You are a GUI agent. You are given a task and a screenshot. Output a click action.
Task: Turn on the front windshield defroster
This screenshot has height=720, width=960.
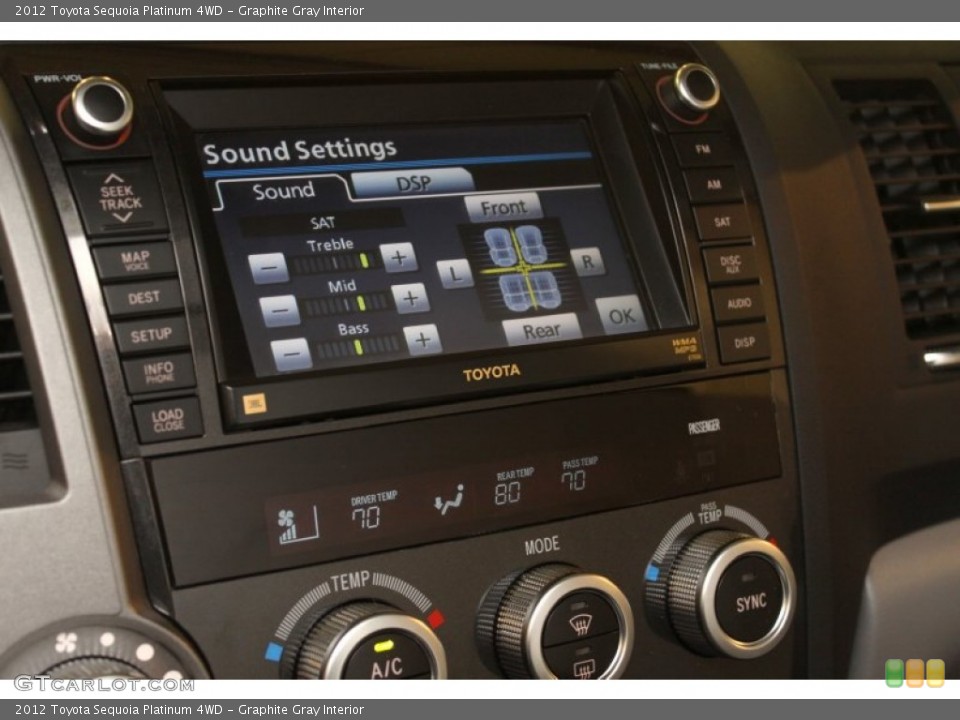[x=579, y=622]
